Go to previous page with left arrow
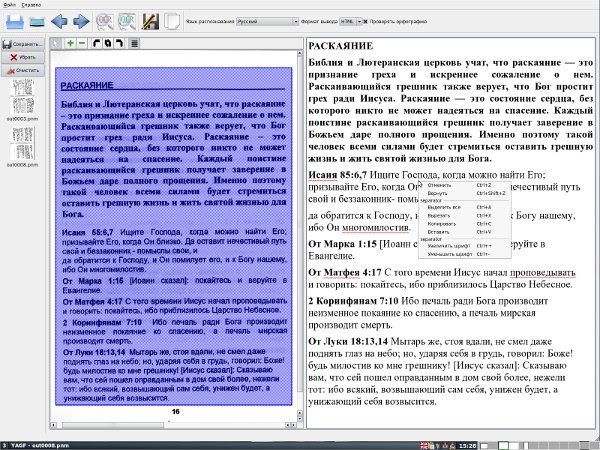Viewport: 600px width, 450px height. tap(59, 21)
